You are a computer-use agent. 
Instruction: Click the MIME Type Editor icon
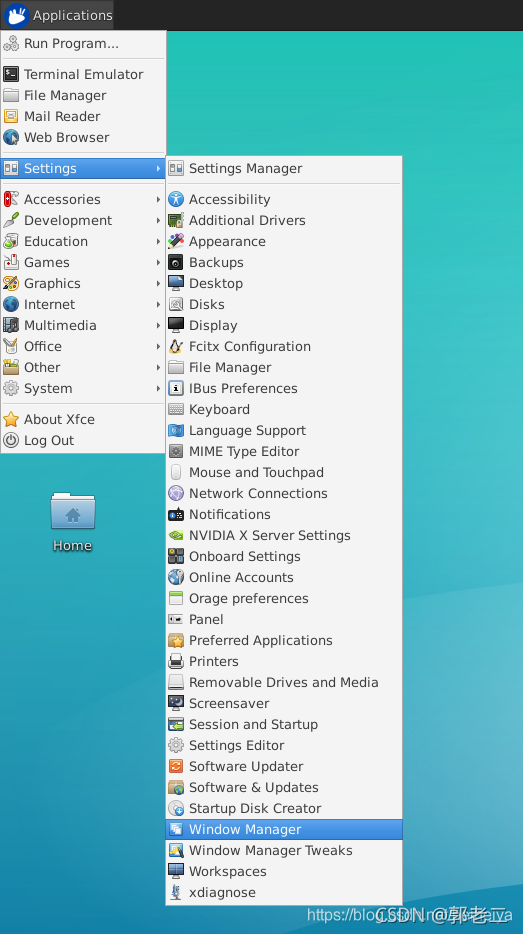[x=176, y=452]
